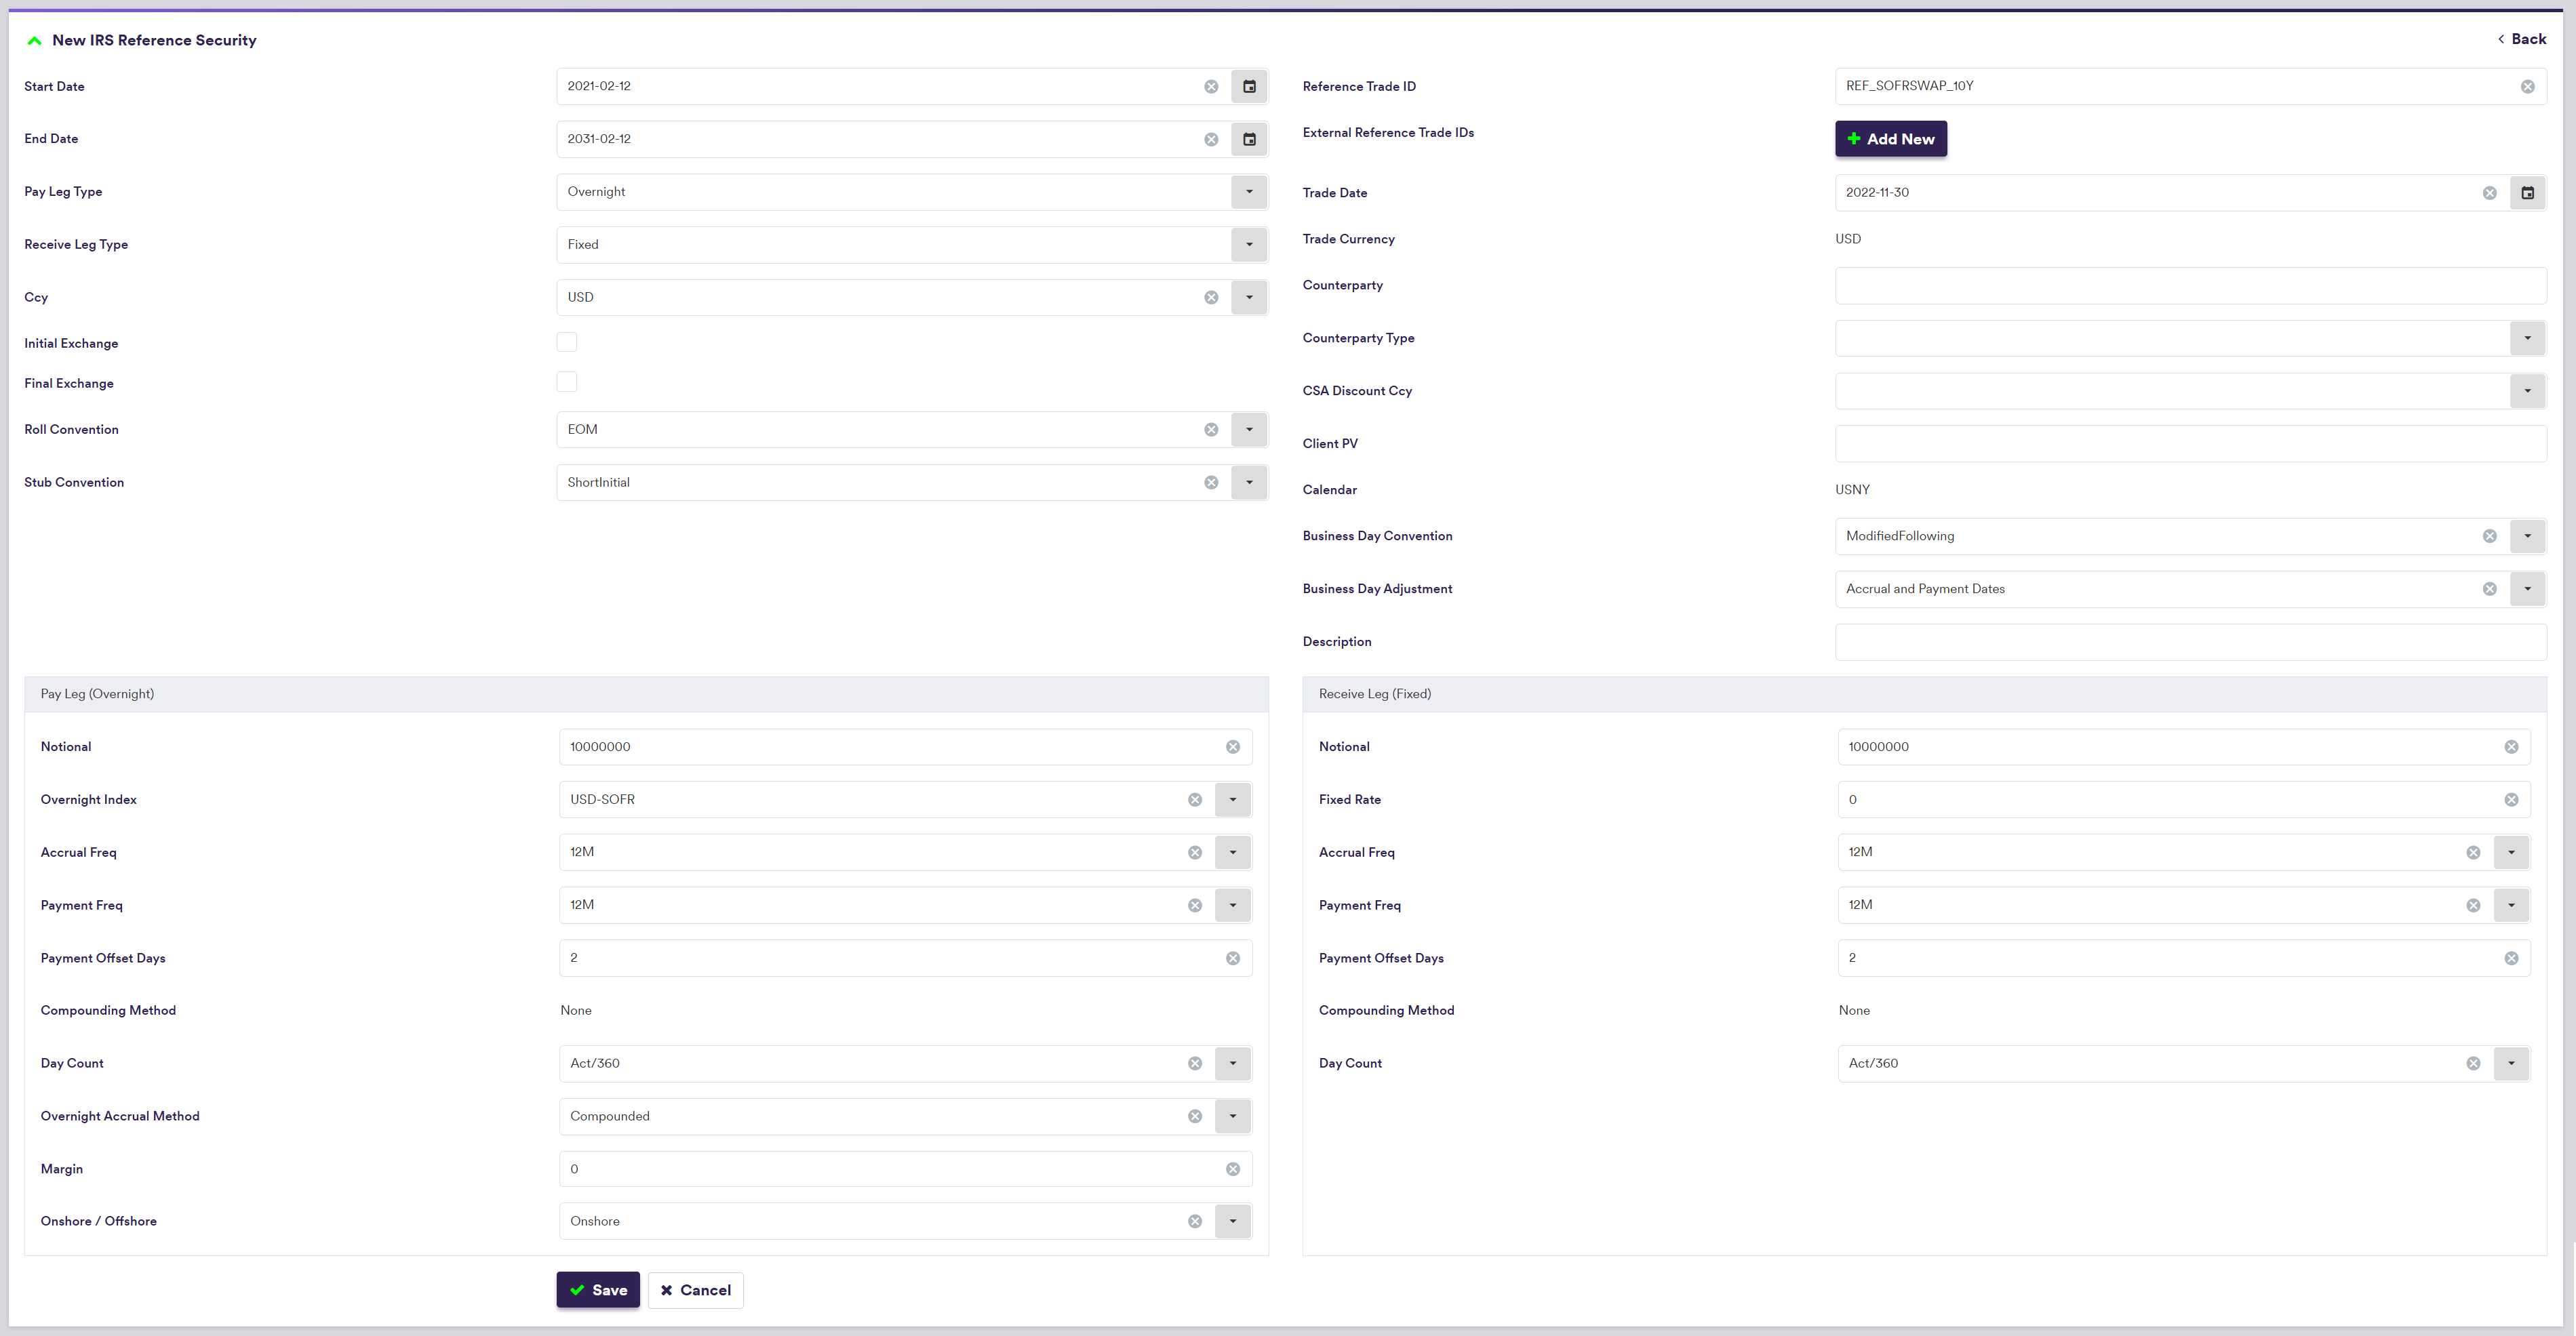This screenshot has width=2576, height=1336.
Task: Clear the Pay Leg Notional value
Action: pos(1232,747)
